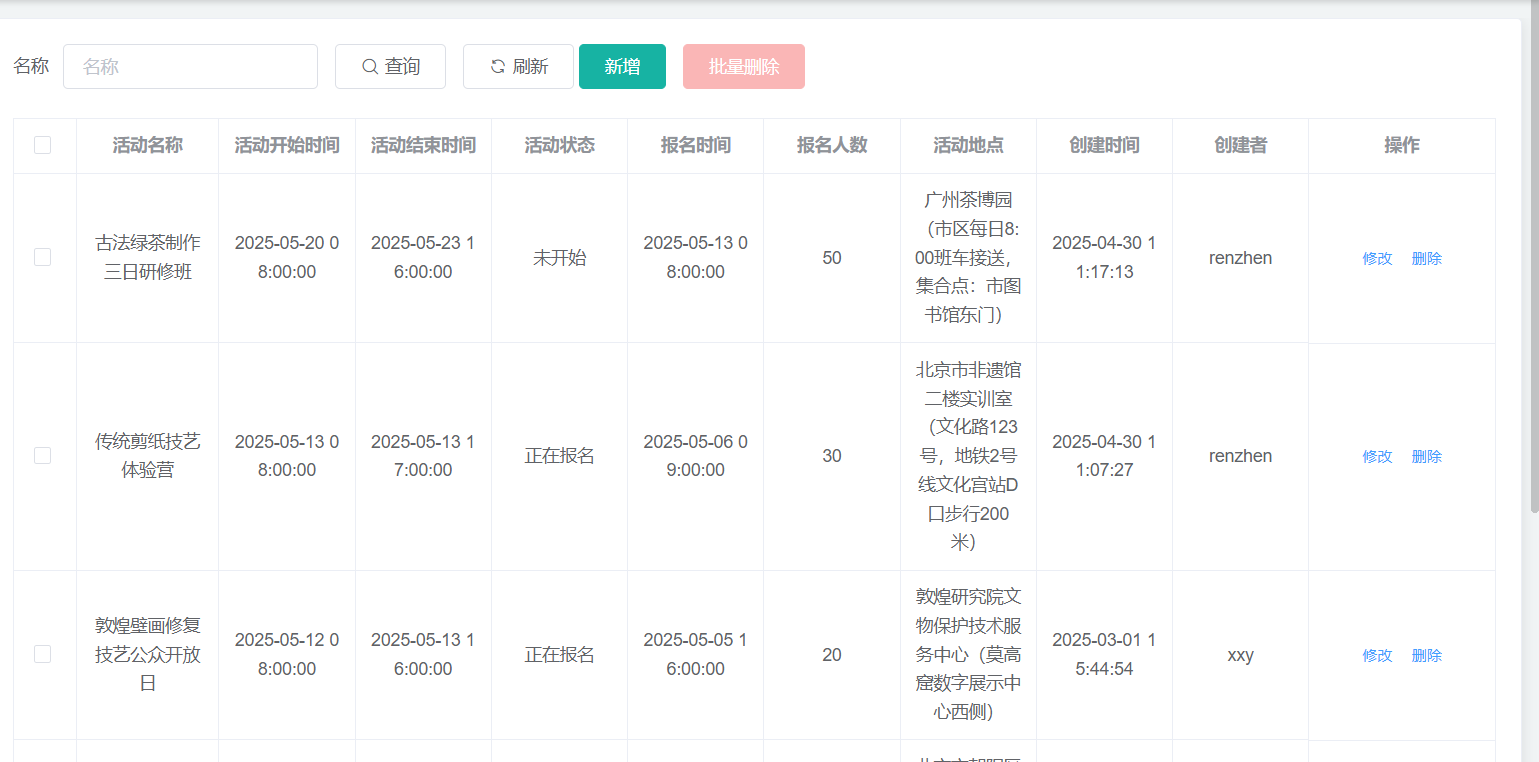Click the 刷新 refresh button
The width and height of the screenshot is (1539, 762).
pos(518,67)
